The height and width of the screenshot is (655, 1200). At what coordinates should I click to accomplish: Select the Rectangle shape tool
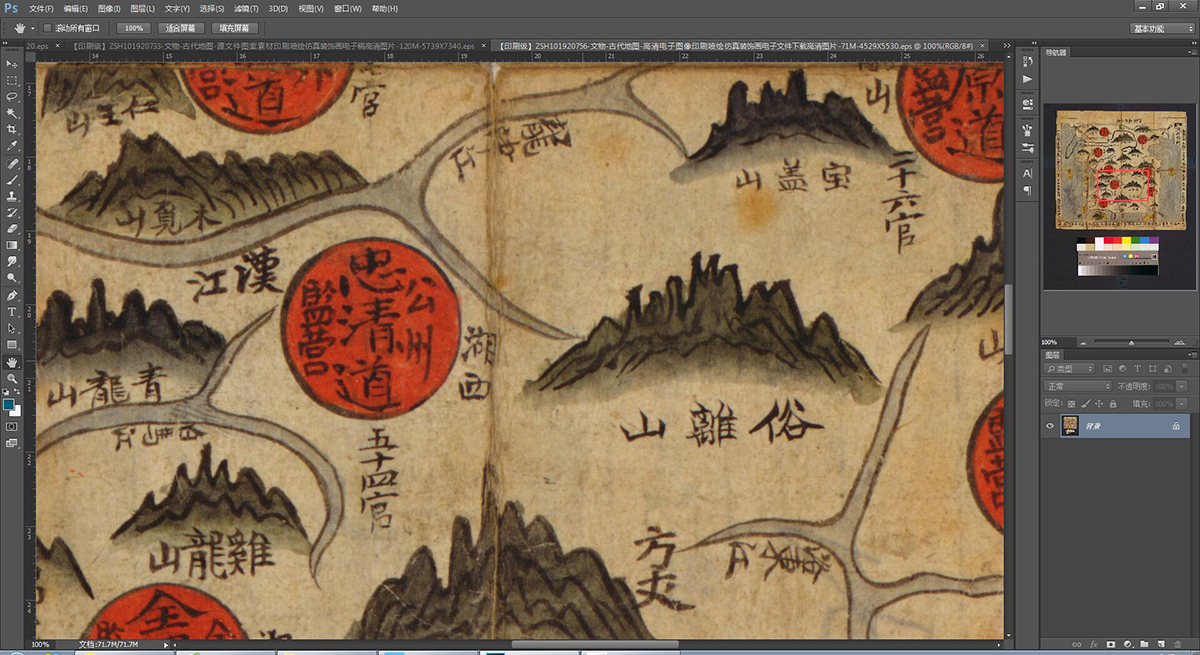12,345
